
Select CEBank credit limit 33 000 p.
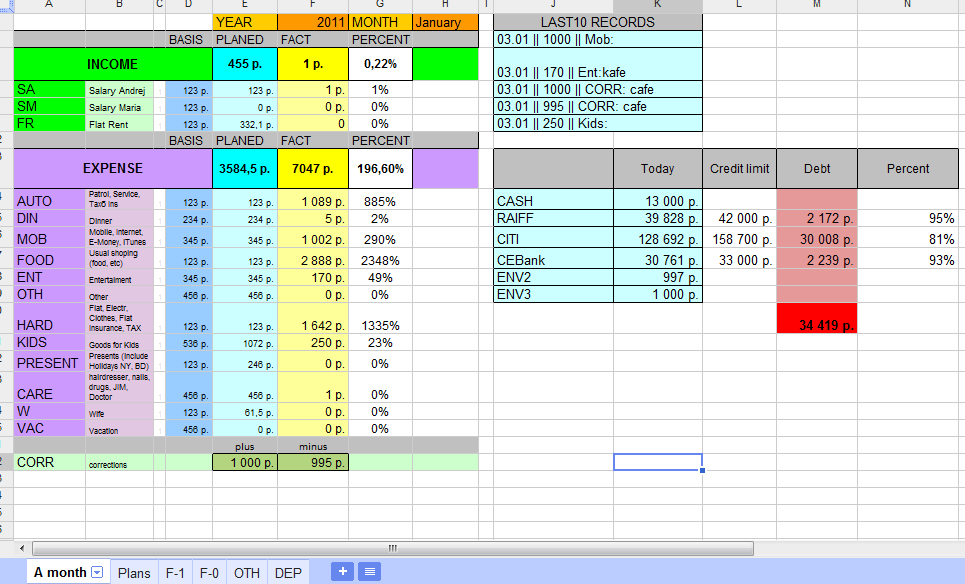[x=740, y=258]
